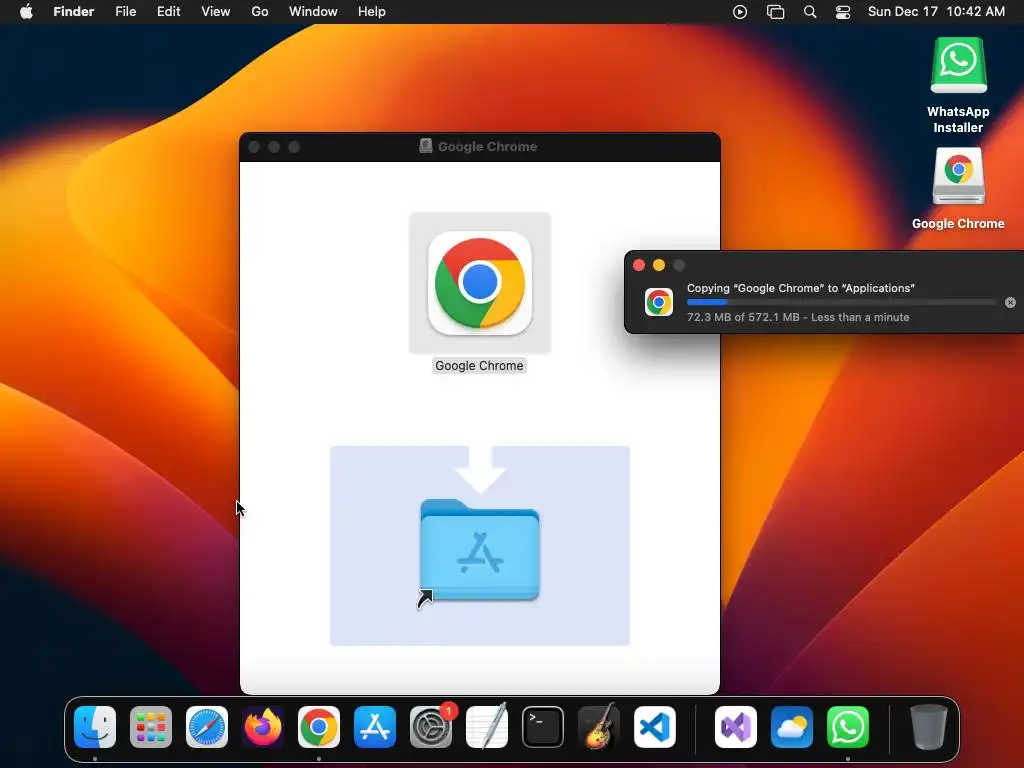Open the Weather app from the Dock

792,727
